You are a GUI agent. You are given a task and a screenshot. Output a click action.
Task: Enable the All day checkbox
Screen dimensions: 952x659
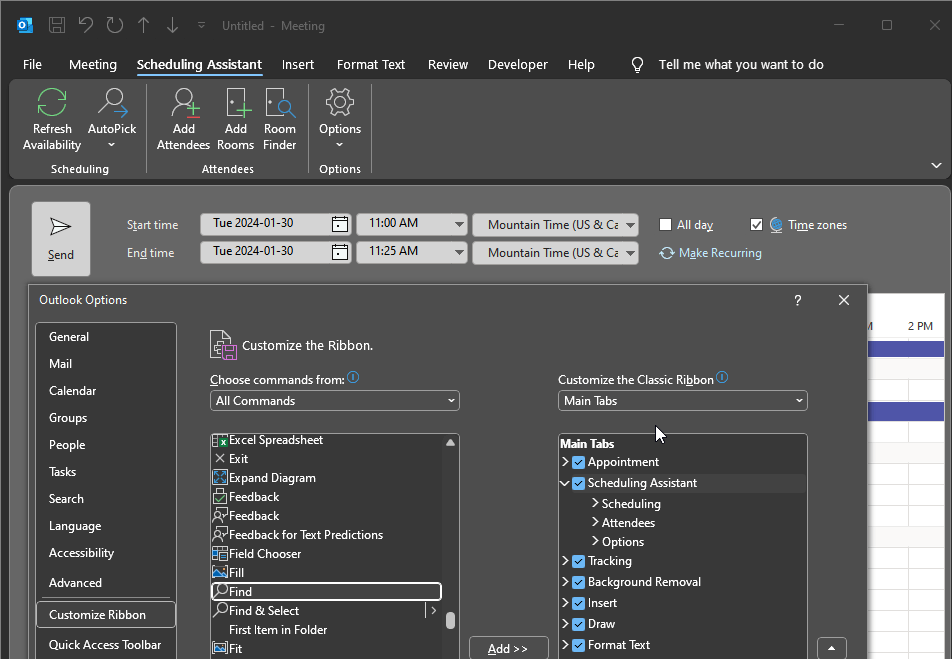666,225
